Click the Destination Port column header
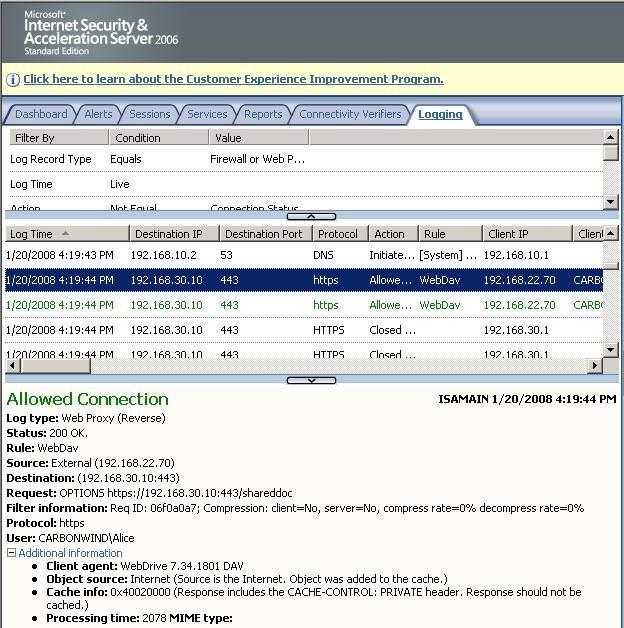The image size is (624, 628). 266,234
